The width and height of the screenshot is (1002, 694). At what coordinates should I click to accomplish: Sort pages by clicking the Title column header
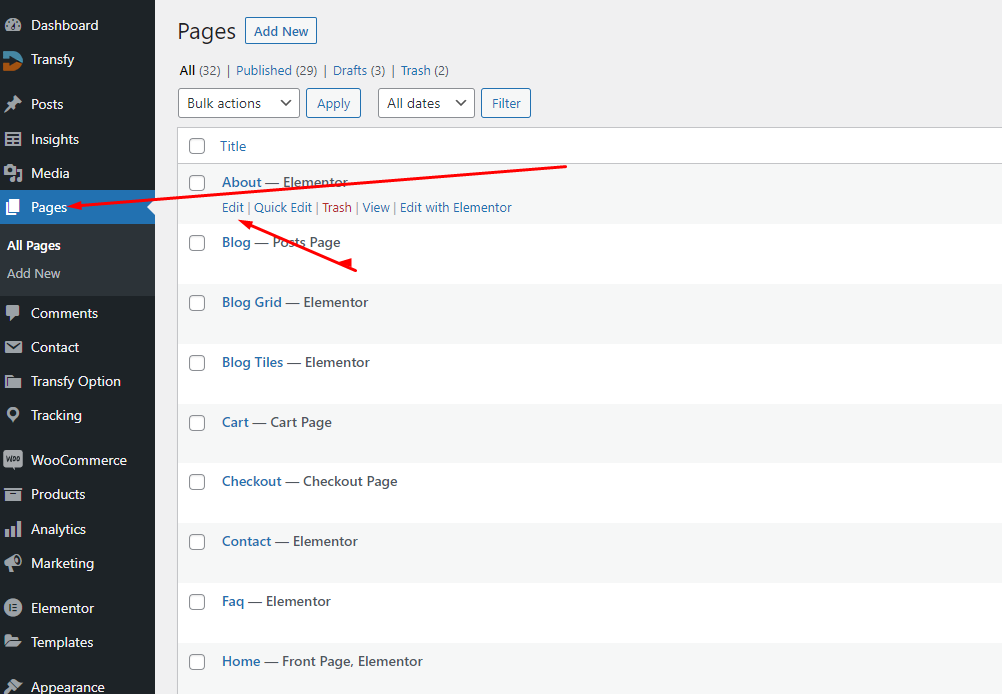click(232, 146)
